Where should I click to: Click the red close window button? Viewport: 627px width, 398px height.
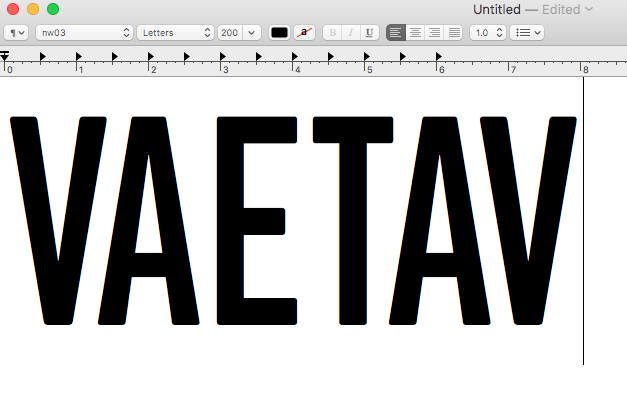[x=13, y=9]
